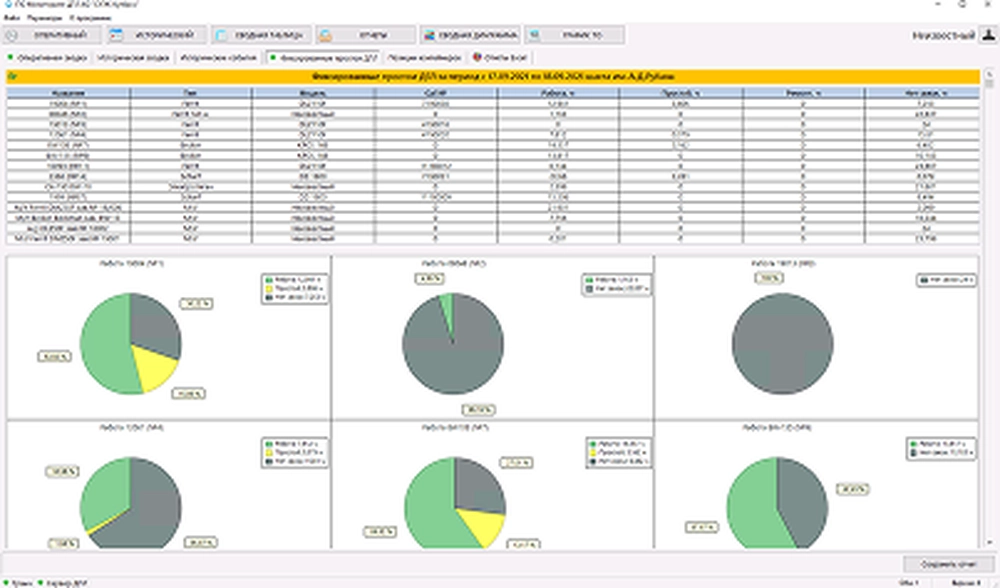The width and height of the screenshot is (1000, 588).
Task: Switch to the Позиции контейнеров tab
Action: tap(425, 58)
